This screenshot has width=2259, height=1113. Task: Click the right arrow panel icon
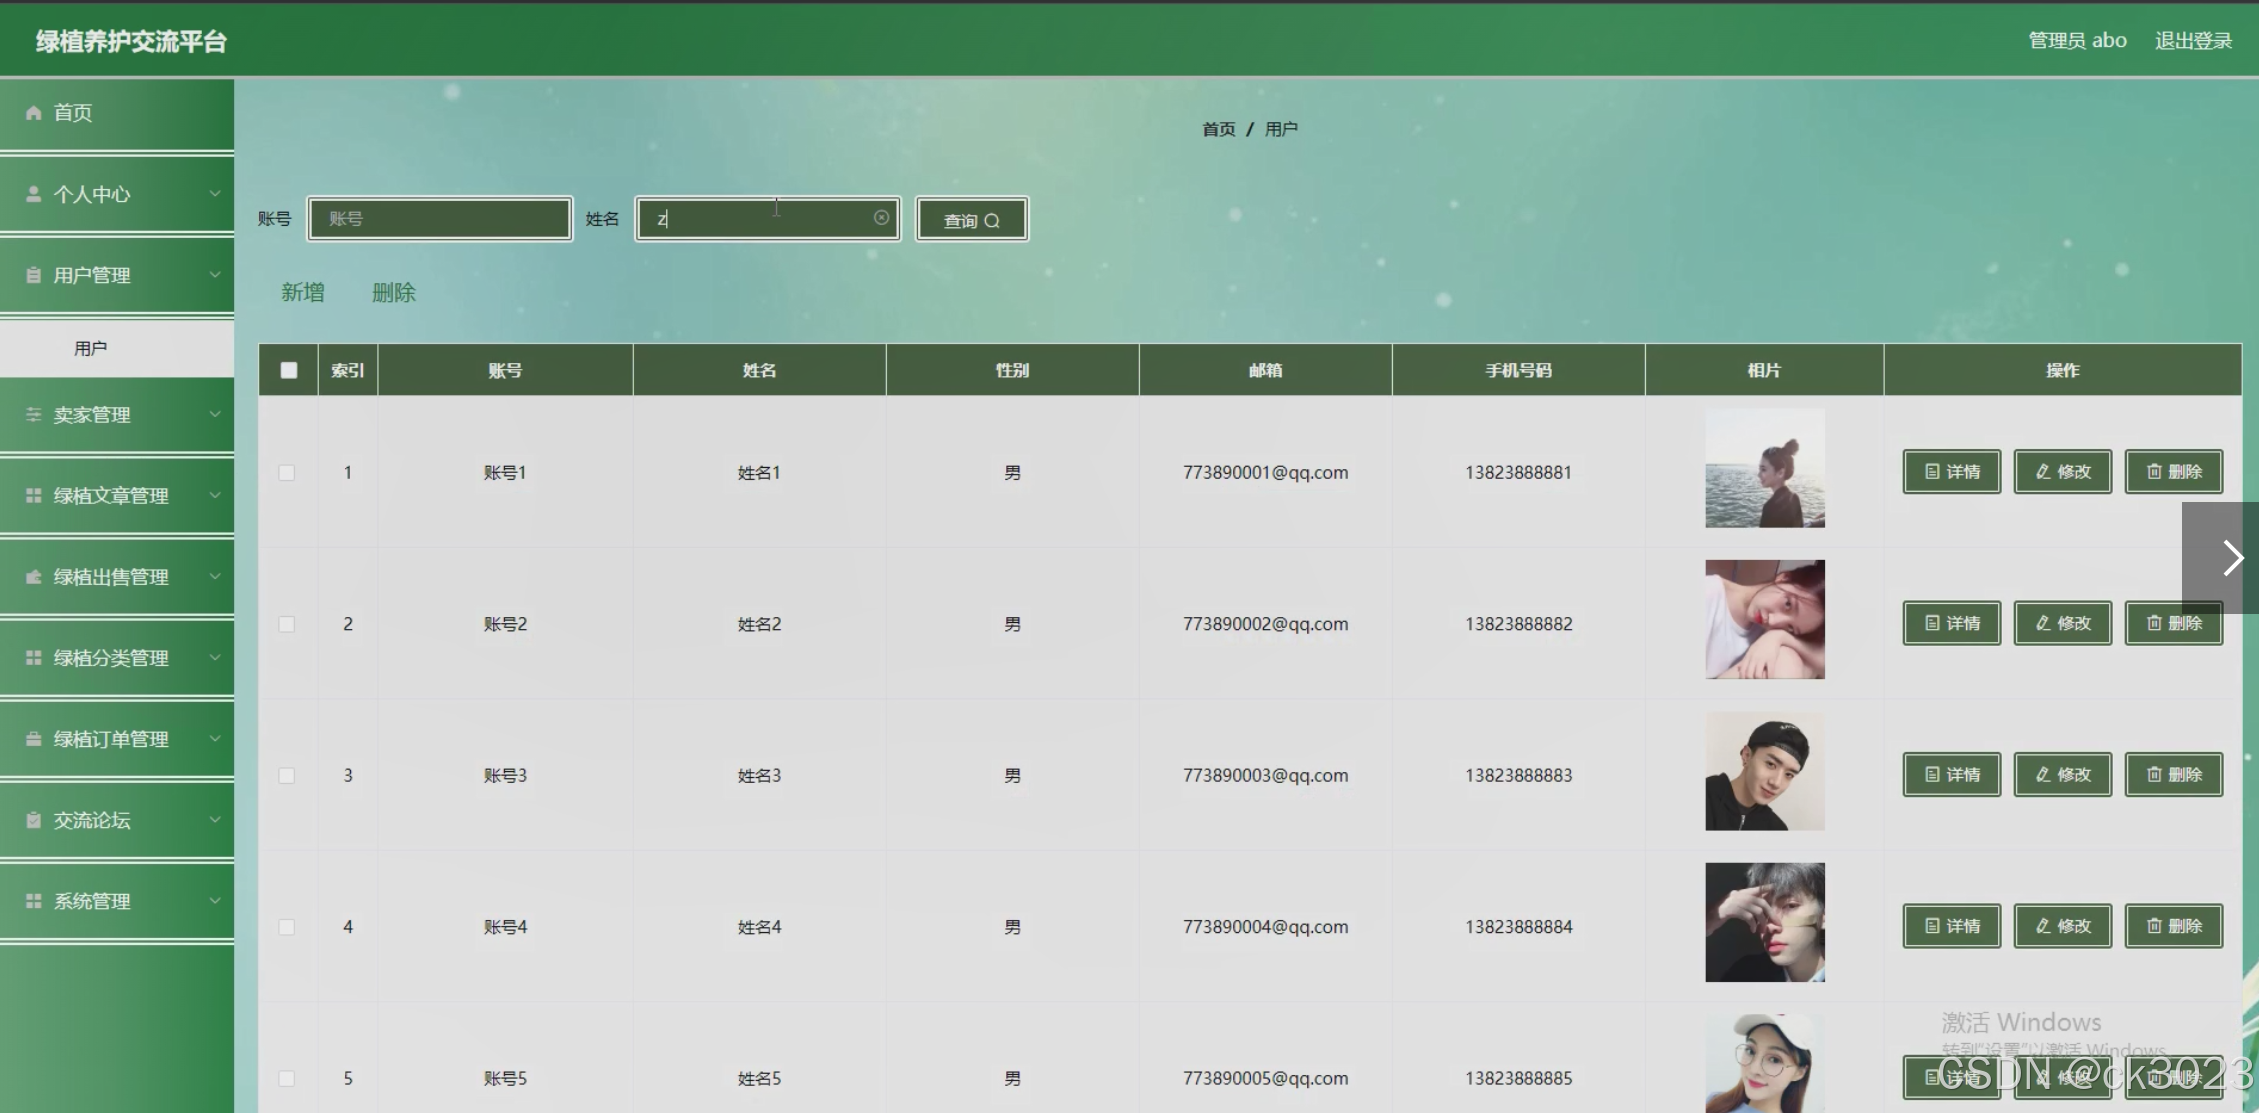pyautogui.click(x=2232, y=558)
